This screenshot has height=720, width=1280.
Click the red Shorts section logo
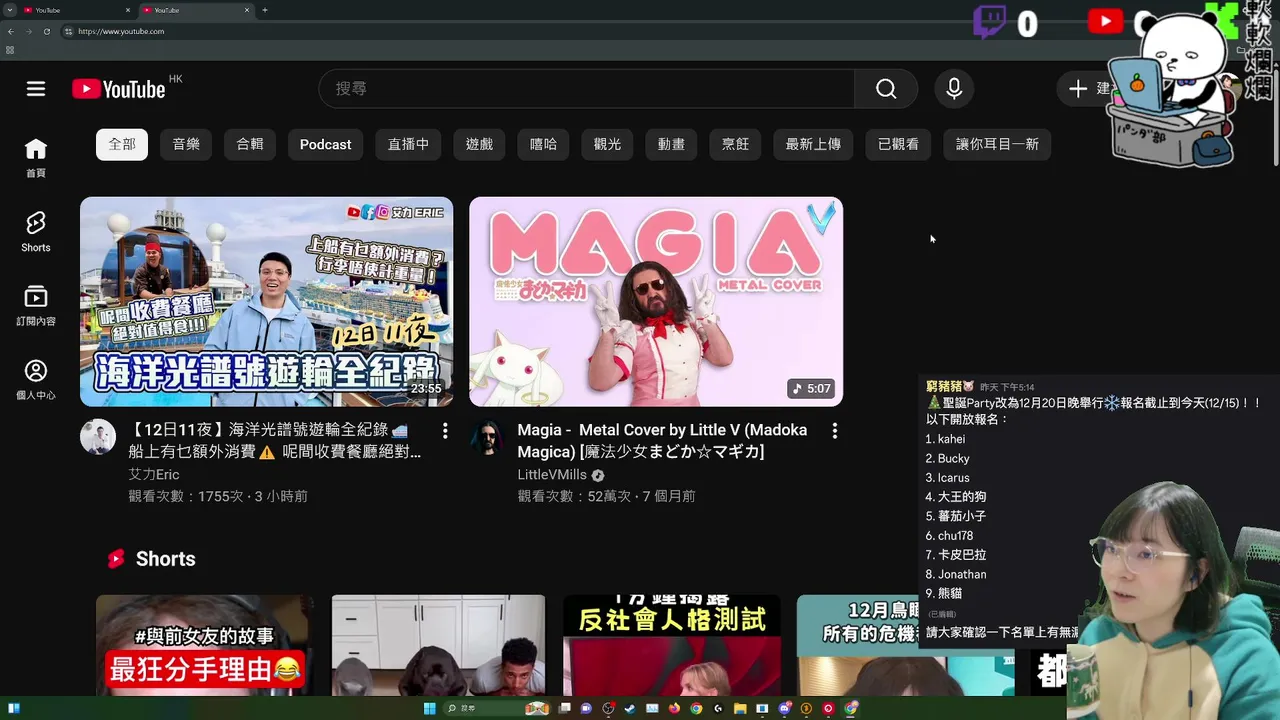pos(116,559)
